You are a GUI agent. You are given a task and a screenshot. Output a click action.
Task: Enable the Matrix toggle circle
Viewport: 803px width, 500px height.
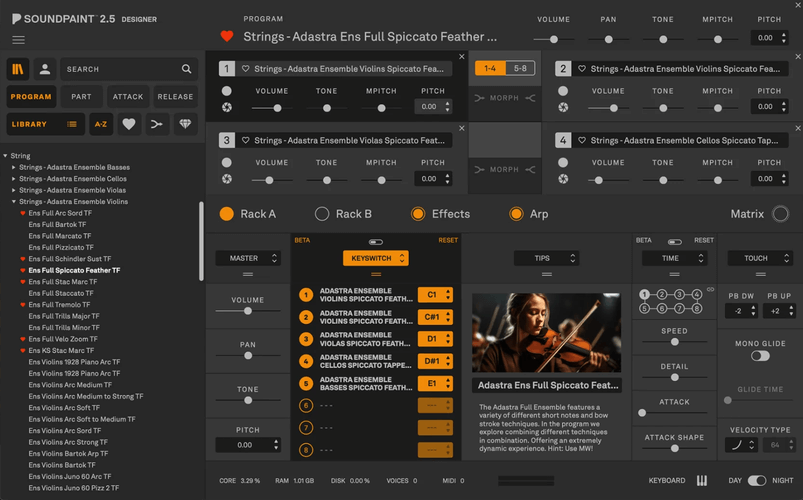(x=780, y=214)
